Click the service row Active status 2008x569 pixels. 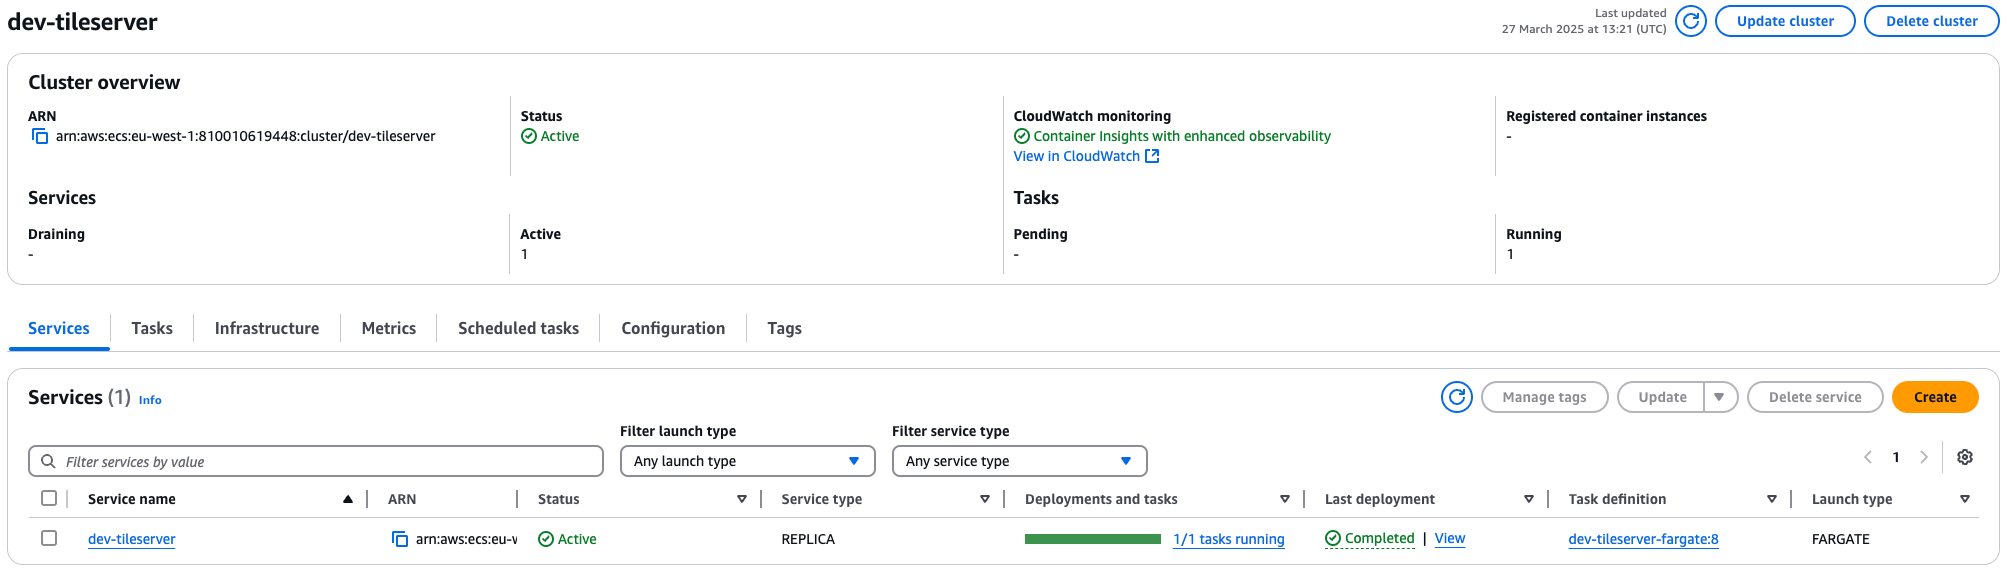tap(577, 539)
